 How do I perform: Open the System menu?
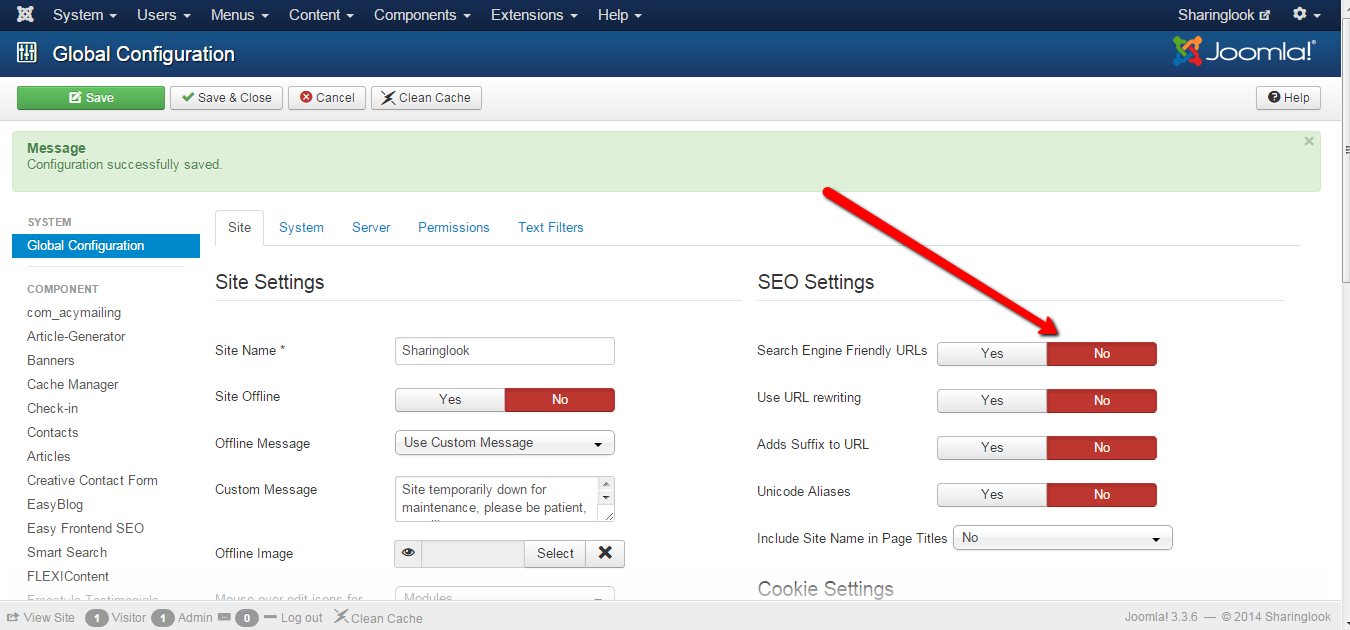pos(85,15)
